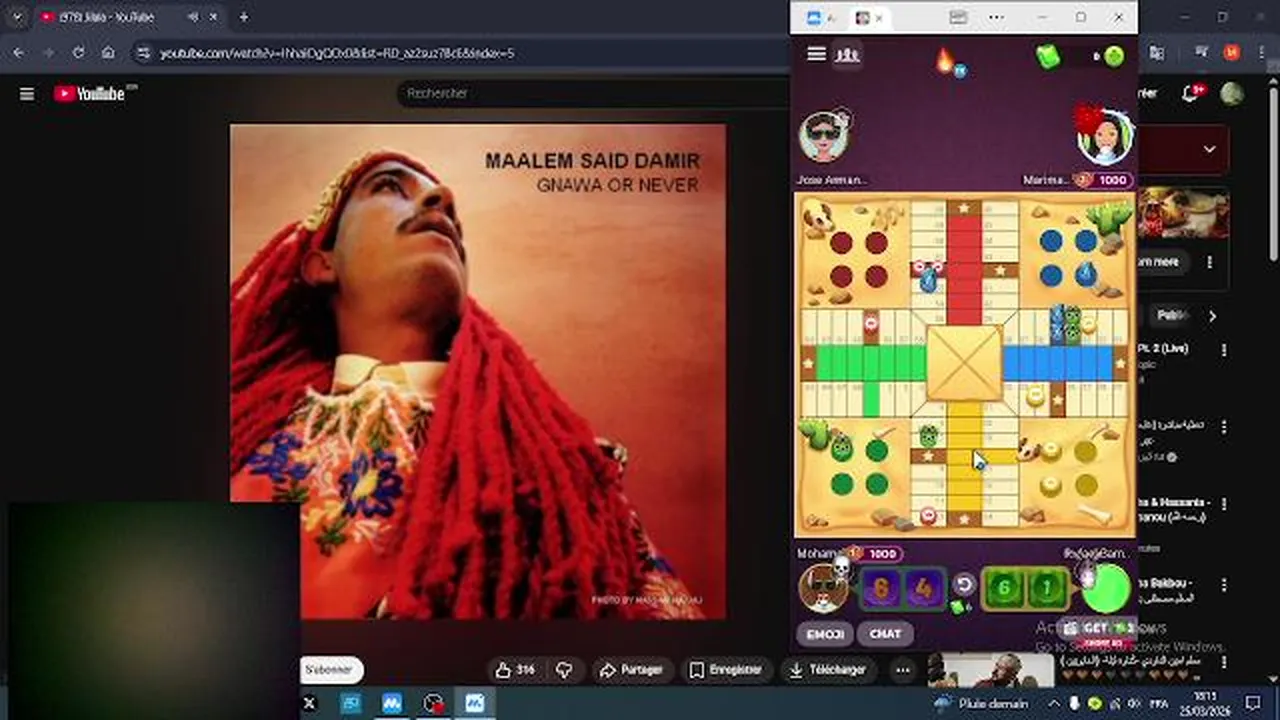Click the Partager share button
This screenshot has width=1280, height=720.
(x=632, y=670)
